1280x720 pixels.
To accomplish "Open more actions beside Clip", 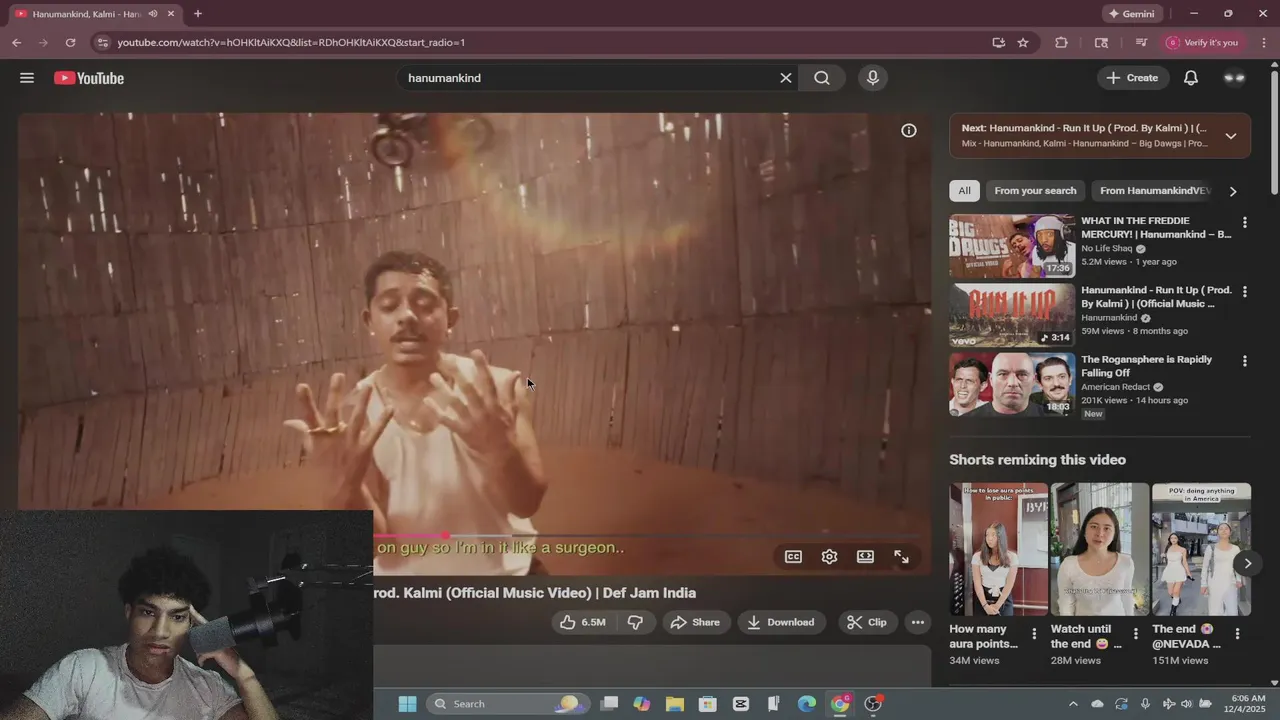I will (x=918, y=622).
